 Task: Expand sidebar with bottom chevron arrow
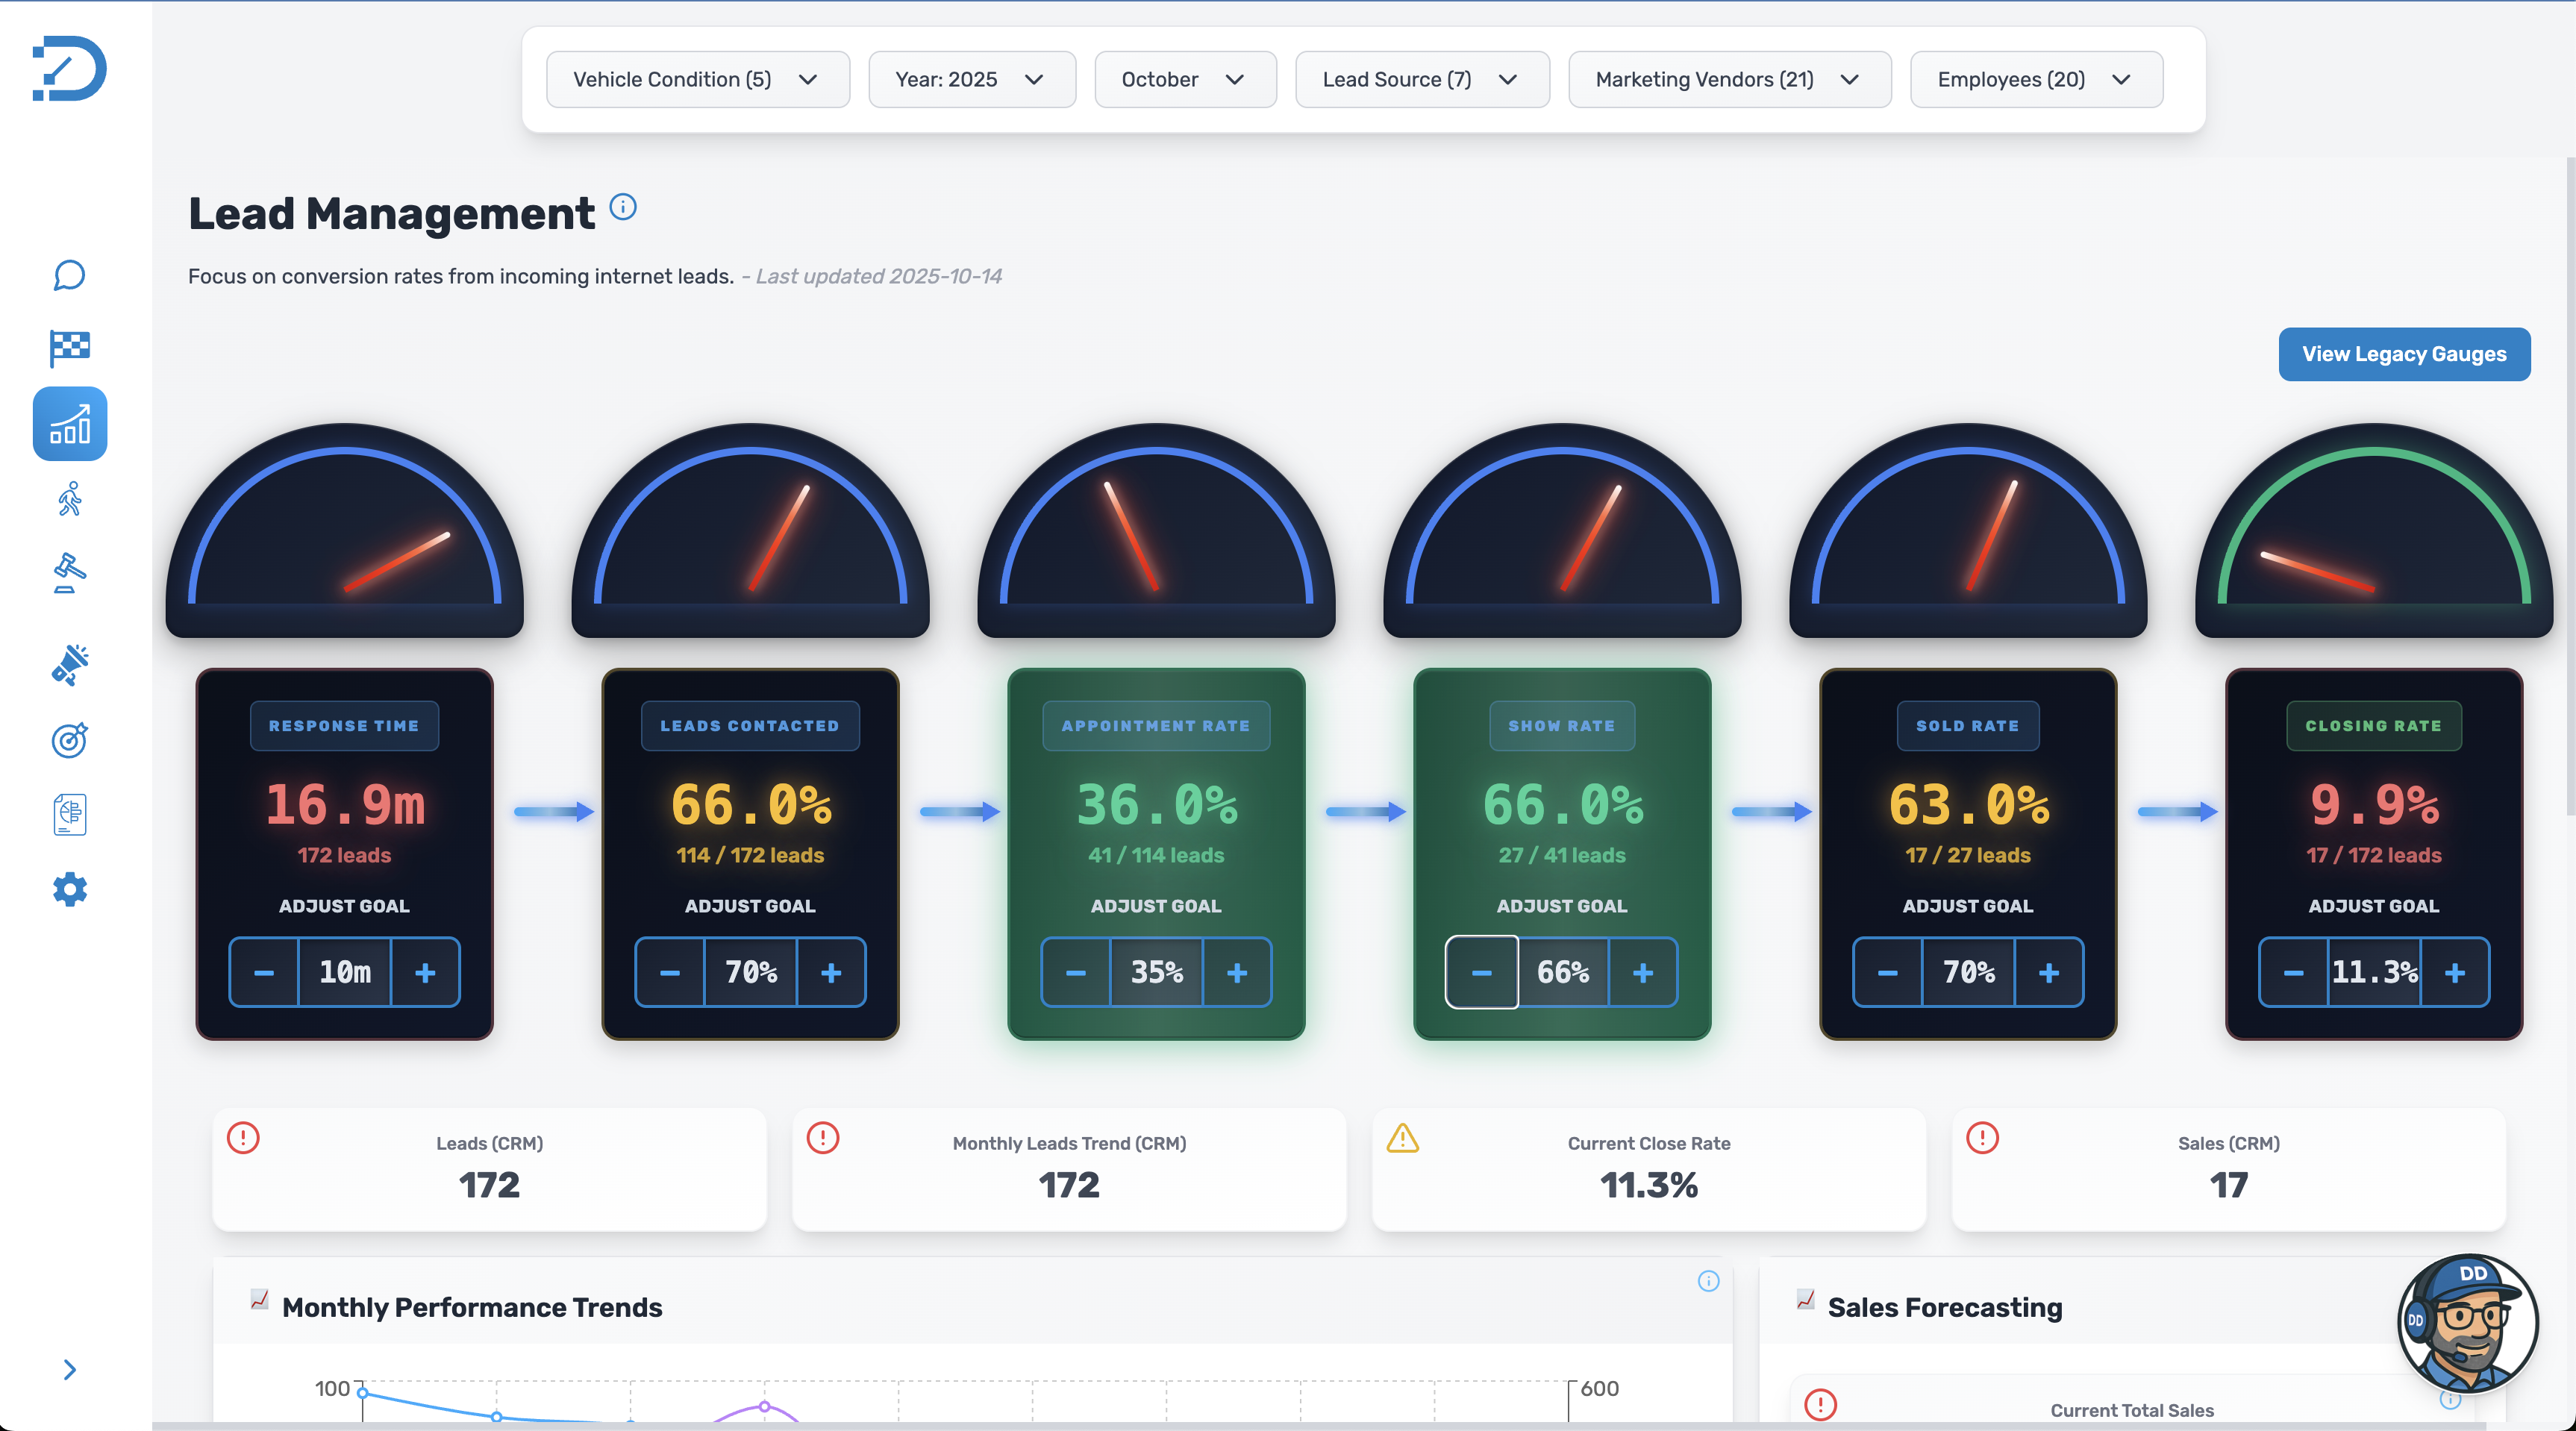coord(69,1369)
